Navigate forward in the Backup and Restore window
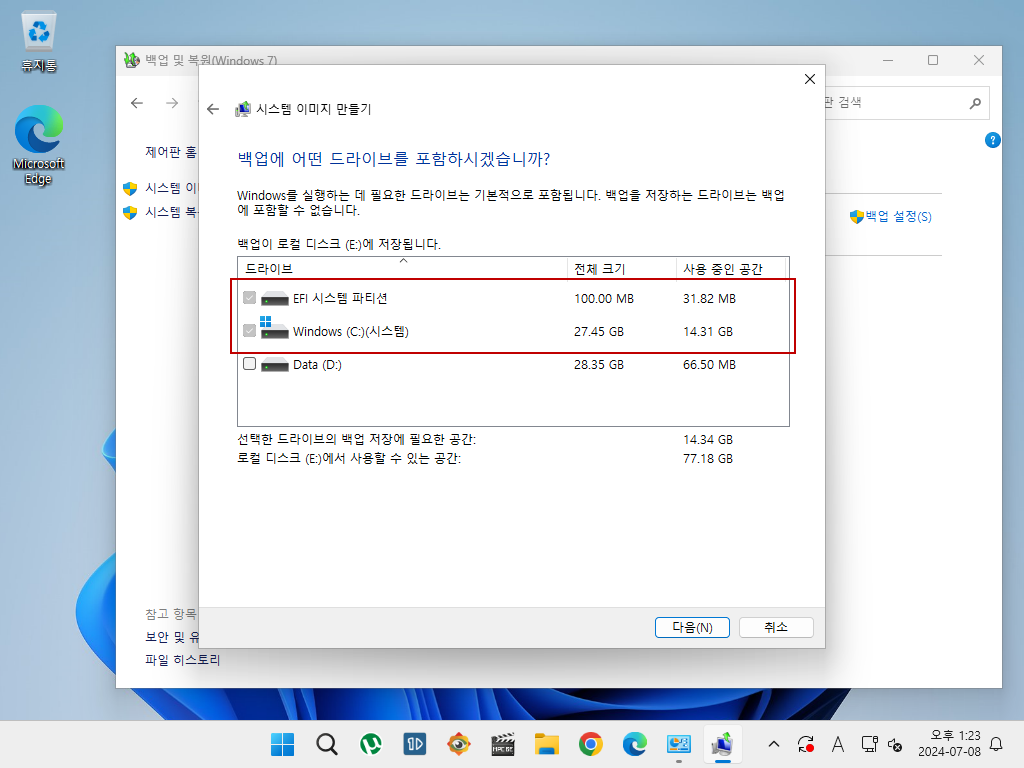The height and width of the screenshot is (768, 1024). tap(172, 103)
